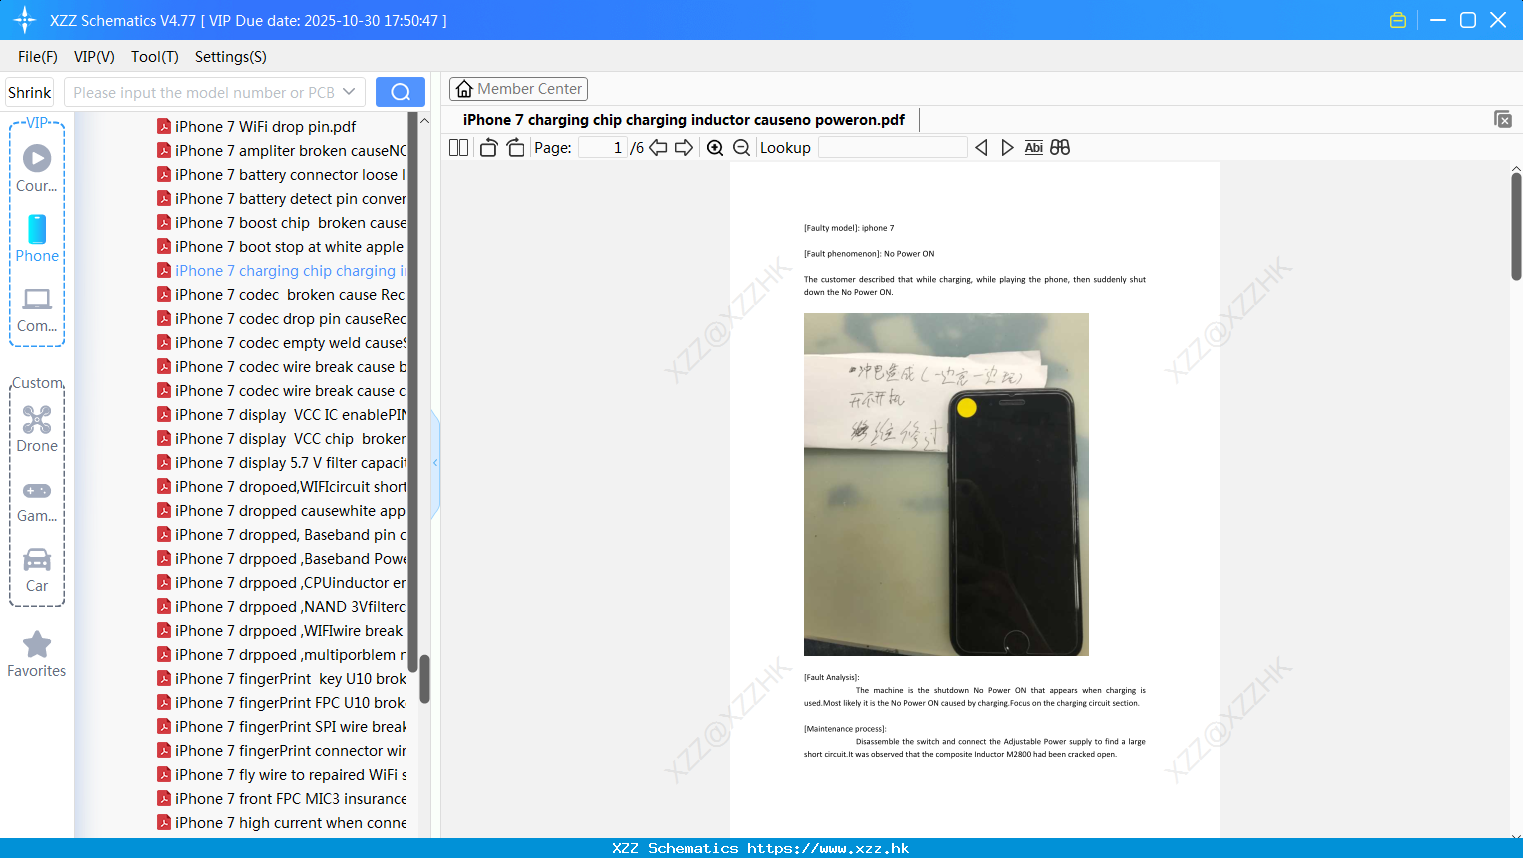The width and height of the screenshot is (1523, 858).
Task: Find next lookup match triangle
Action: 1007,148
